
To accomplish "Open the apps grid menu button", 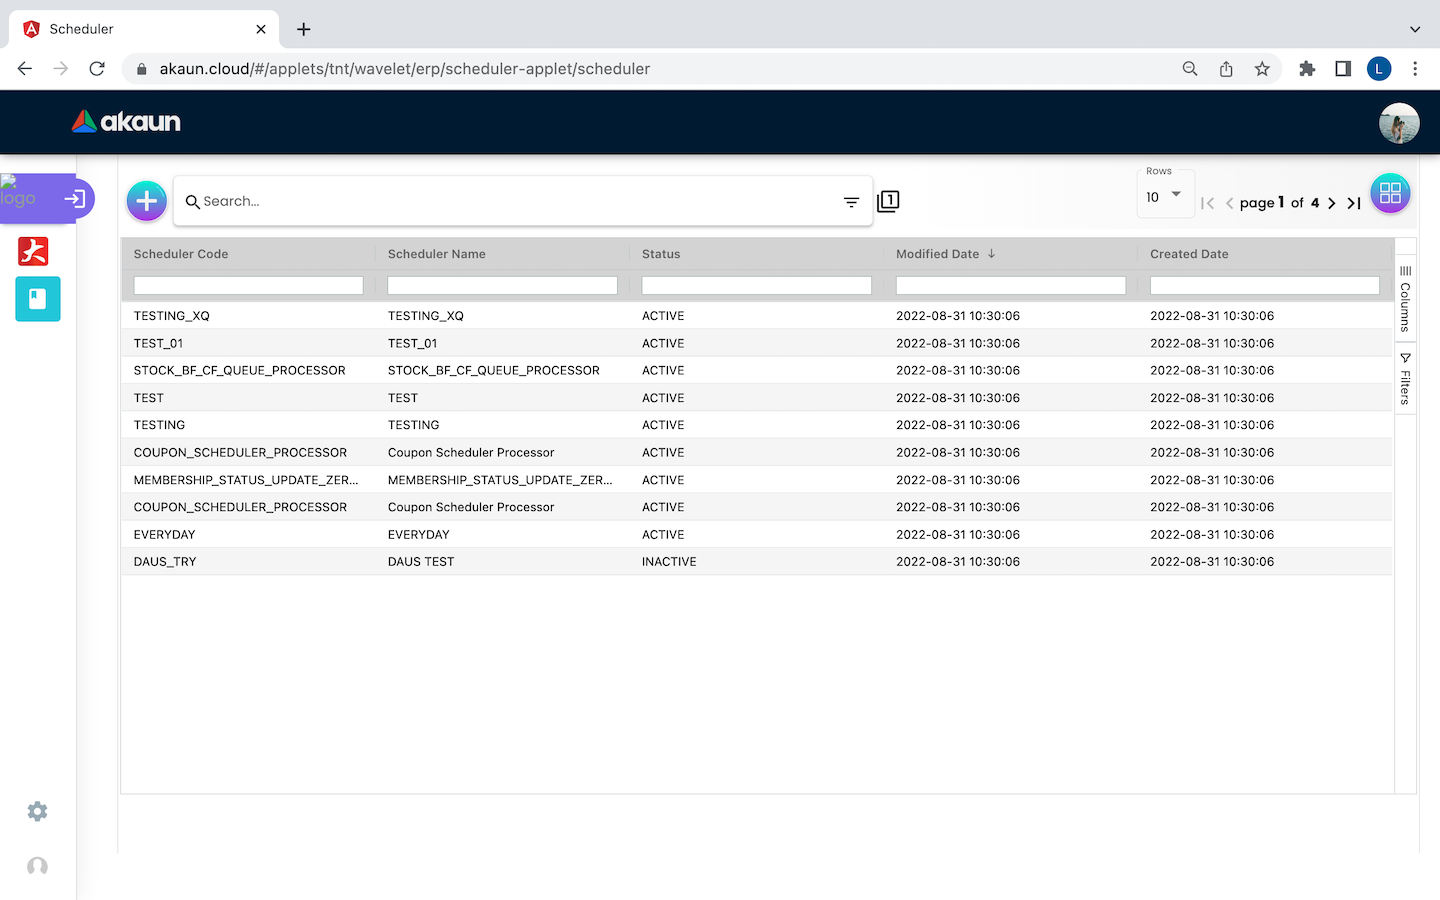I will 1390,194.
